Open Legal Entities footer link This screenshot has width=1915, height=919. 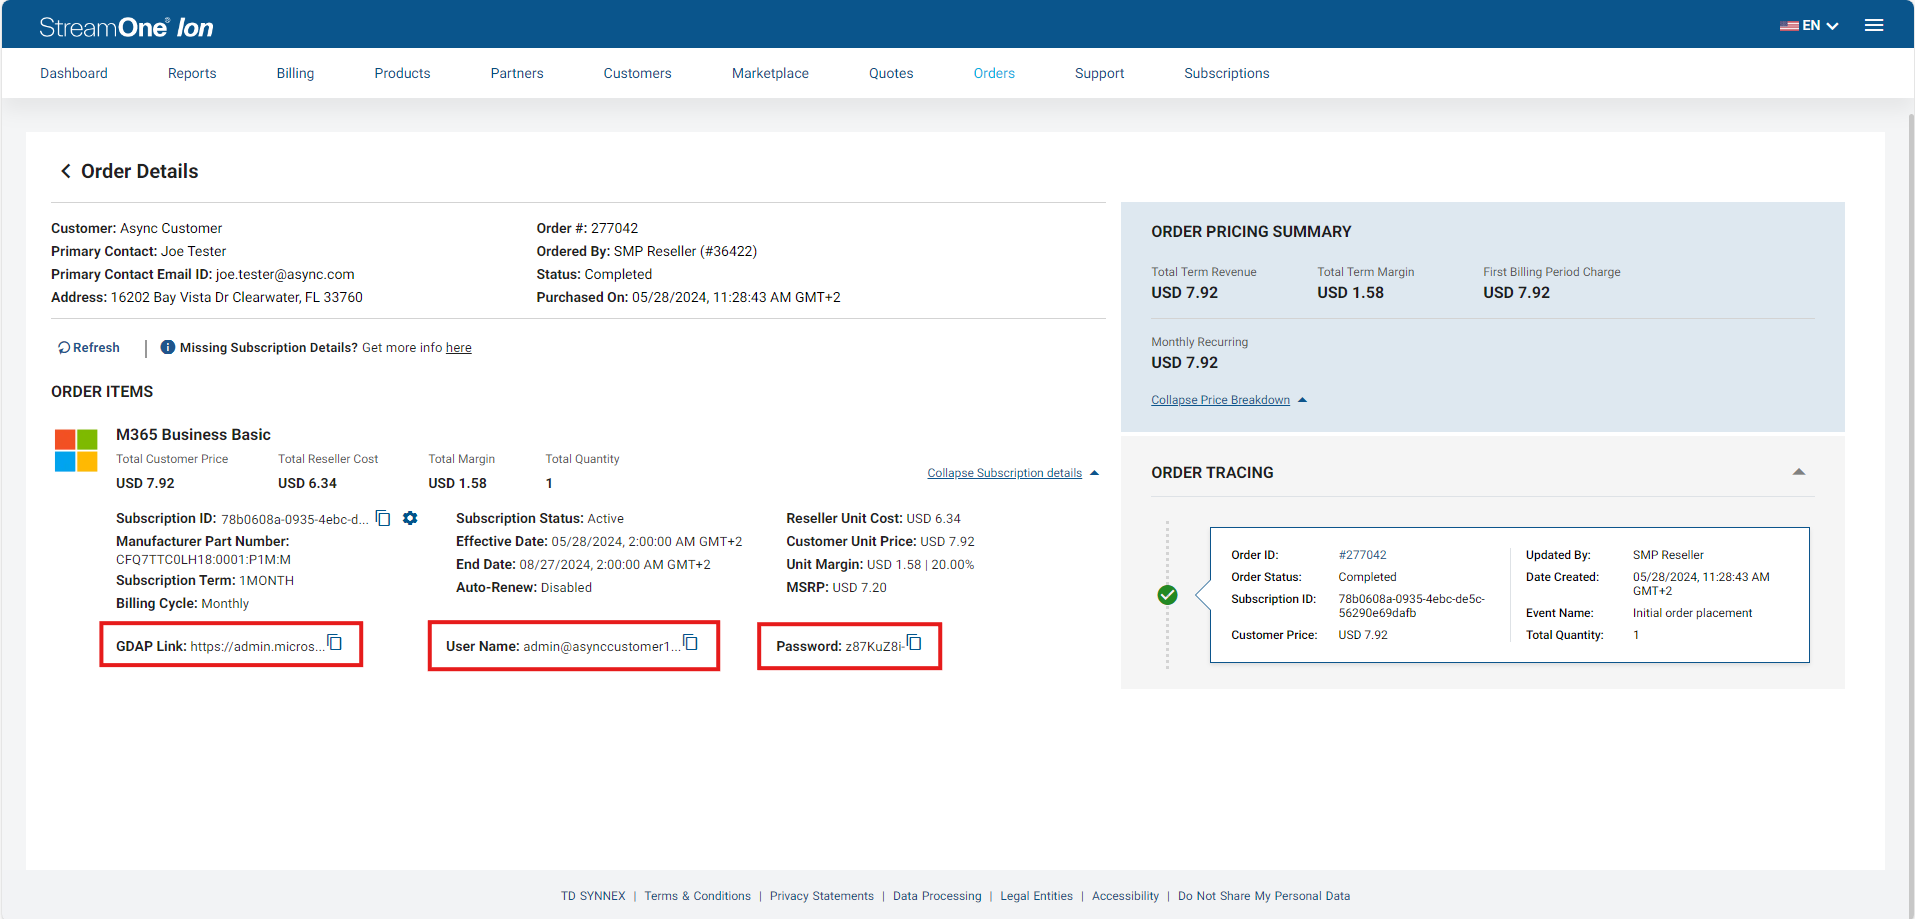coord(1037,896)
